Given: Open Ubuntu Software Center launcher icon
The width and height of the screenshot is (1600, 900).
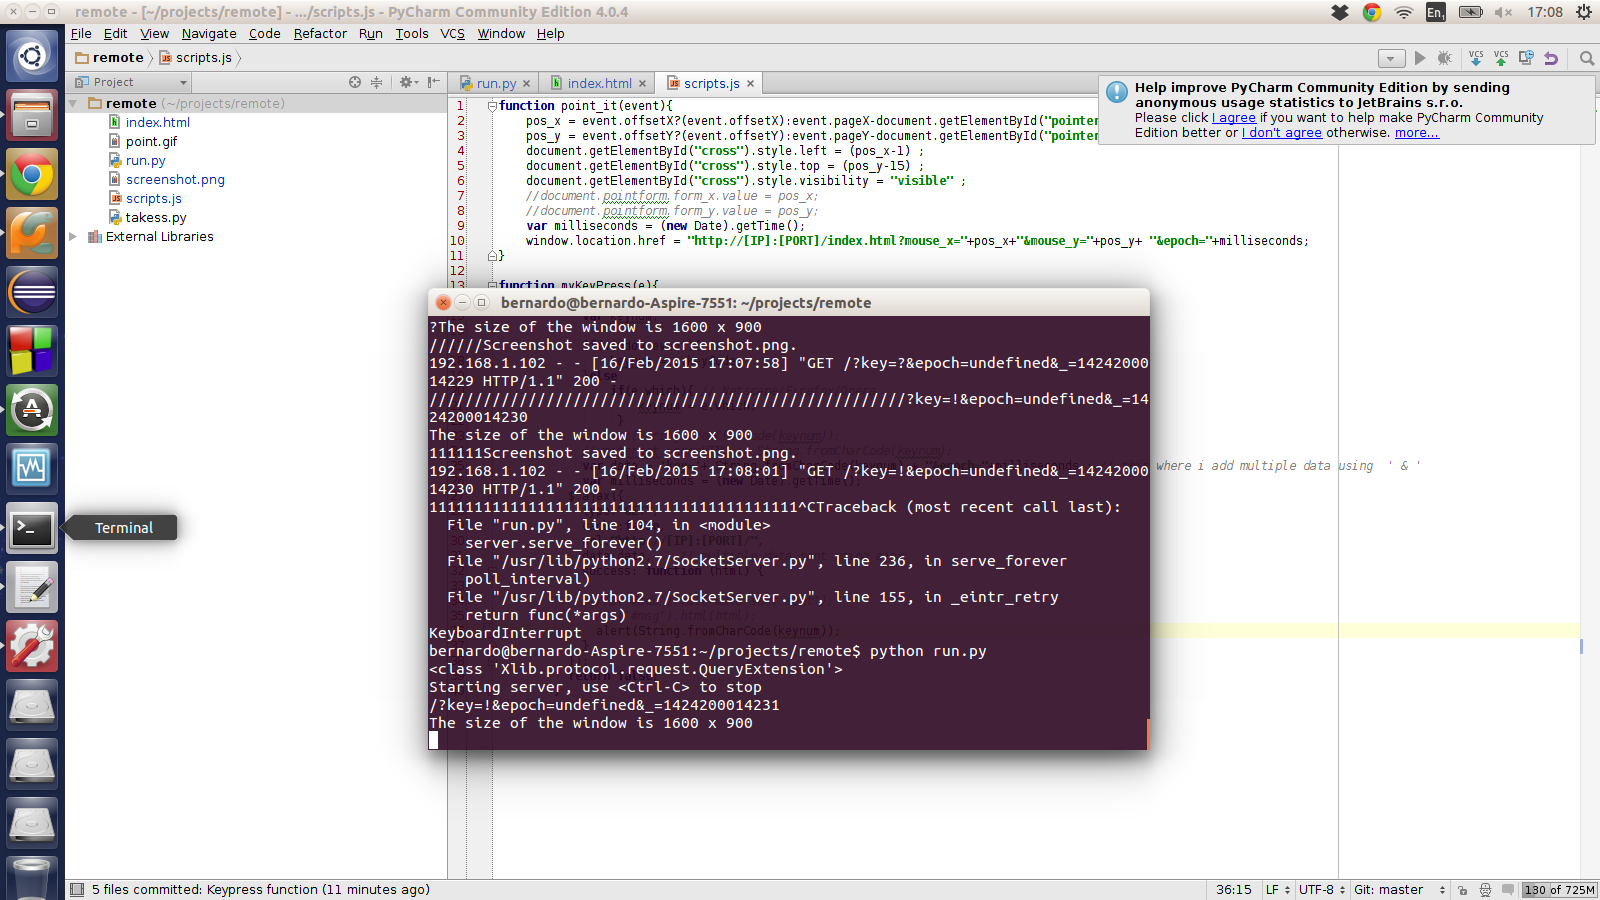Looking at the screenshot, I should pyautogui.click(x=32, y=410).
